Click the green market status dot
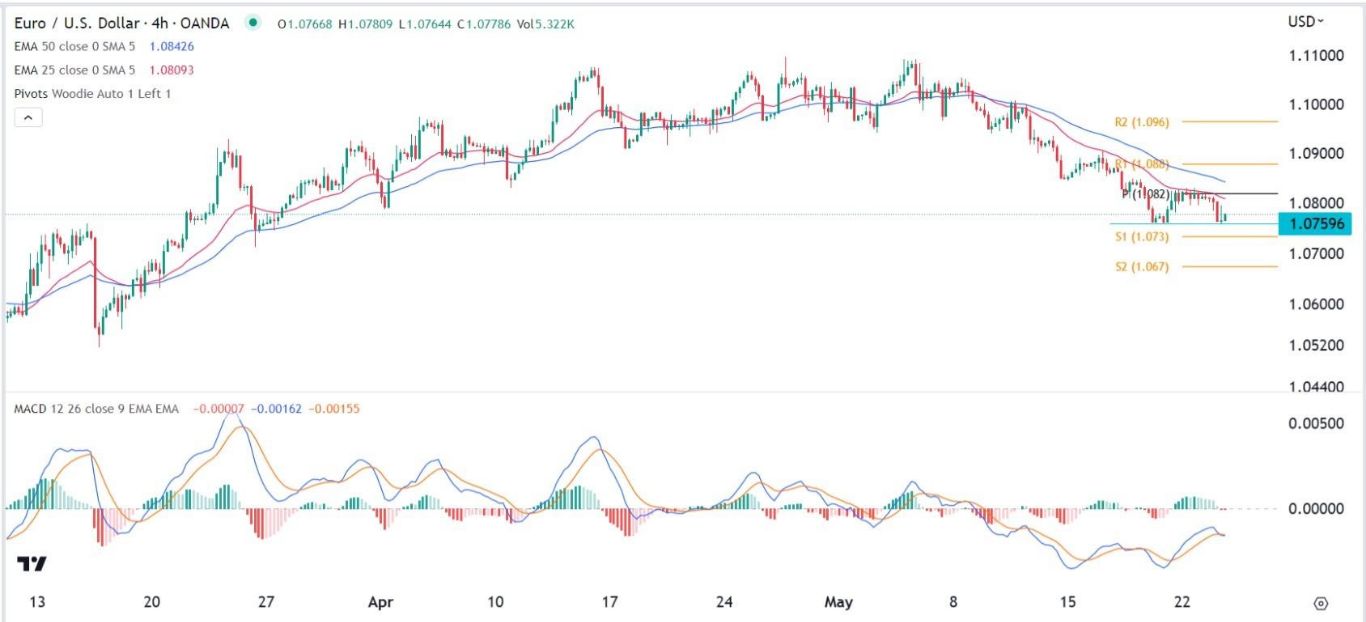 click(257, 23)
